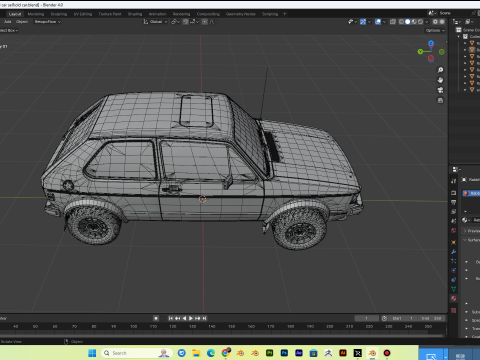
Task: Open File Explorer from the taskbar
Action: pos(196,353)
